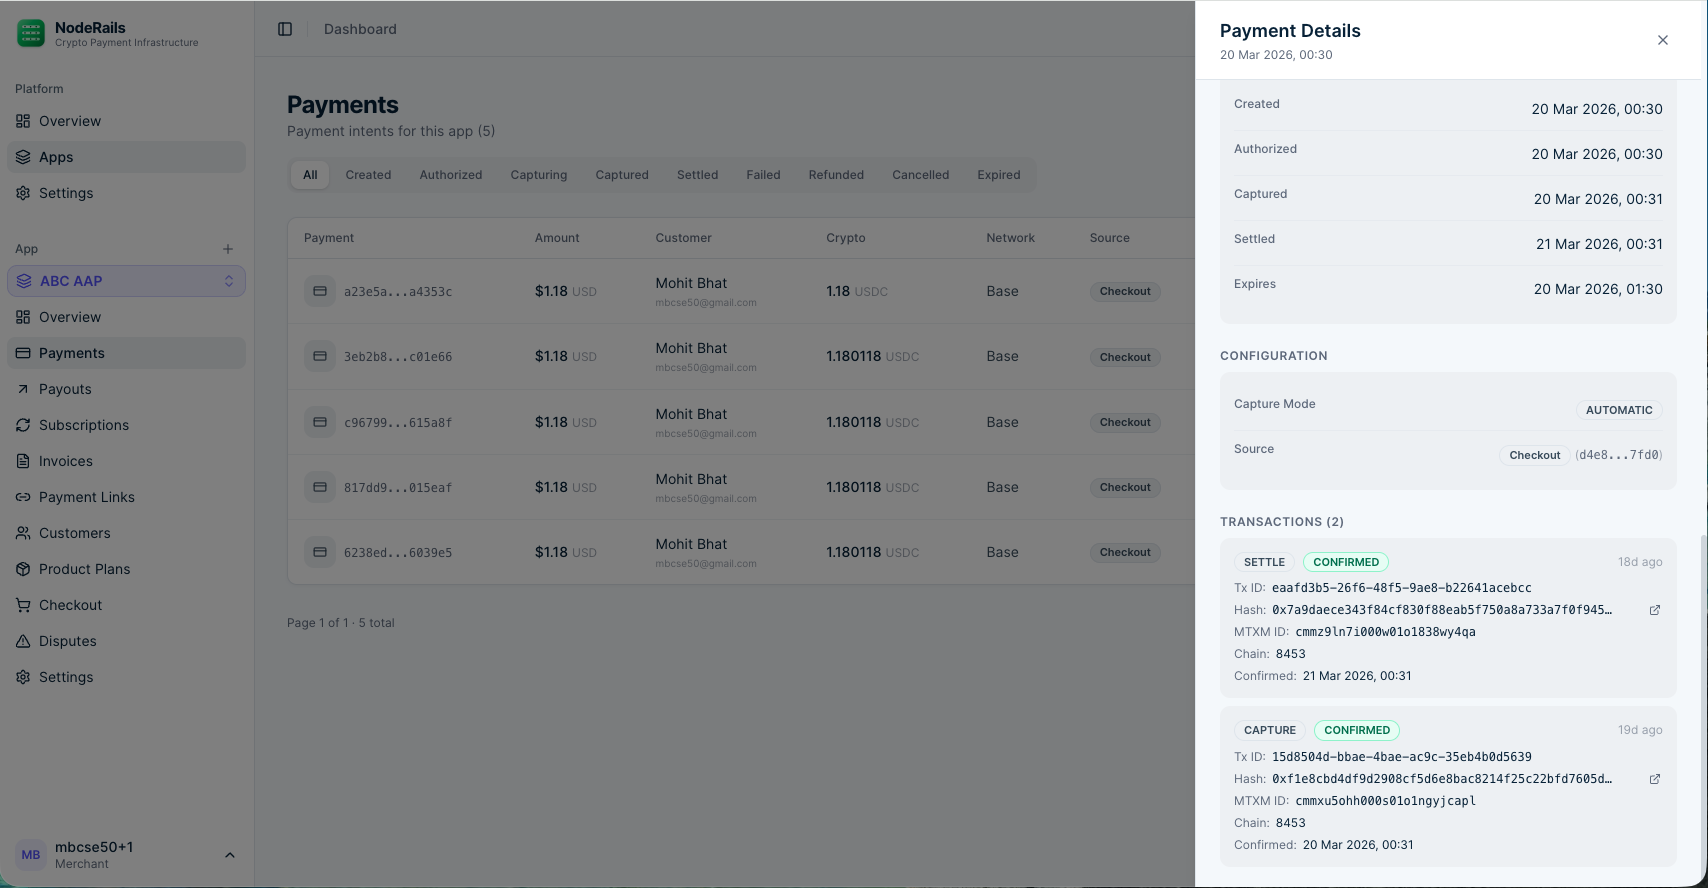Show the Captured payments tab

coord(621,175)
